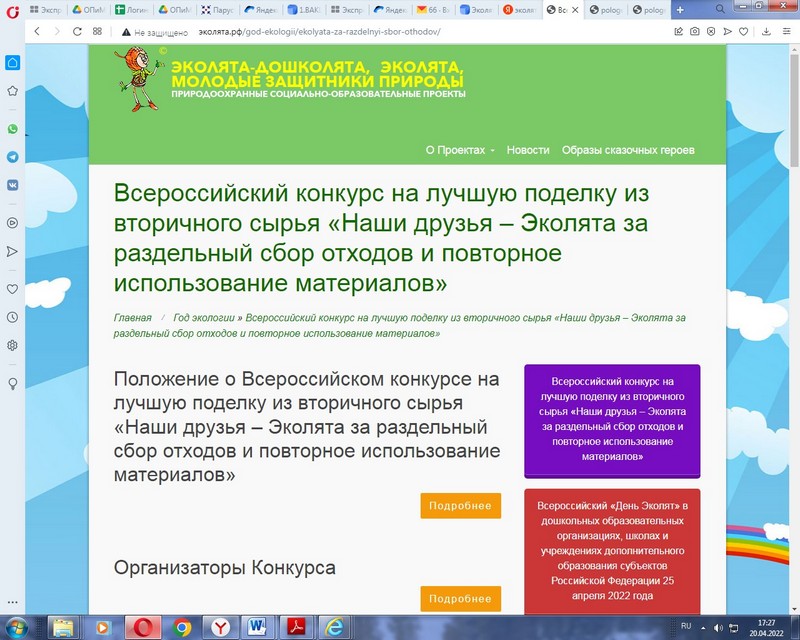
Task: Click the browser Back arrow
Action: point(37,31)
